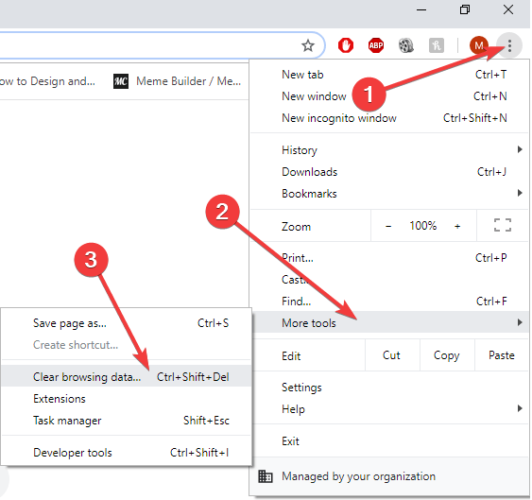Open the ABP Adblock Plus extension

click(376, 45)
